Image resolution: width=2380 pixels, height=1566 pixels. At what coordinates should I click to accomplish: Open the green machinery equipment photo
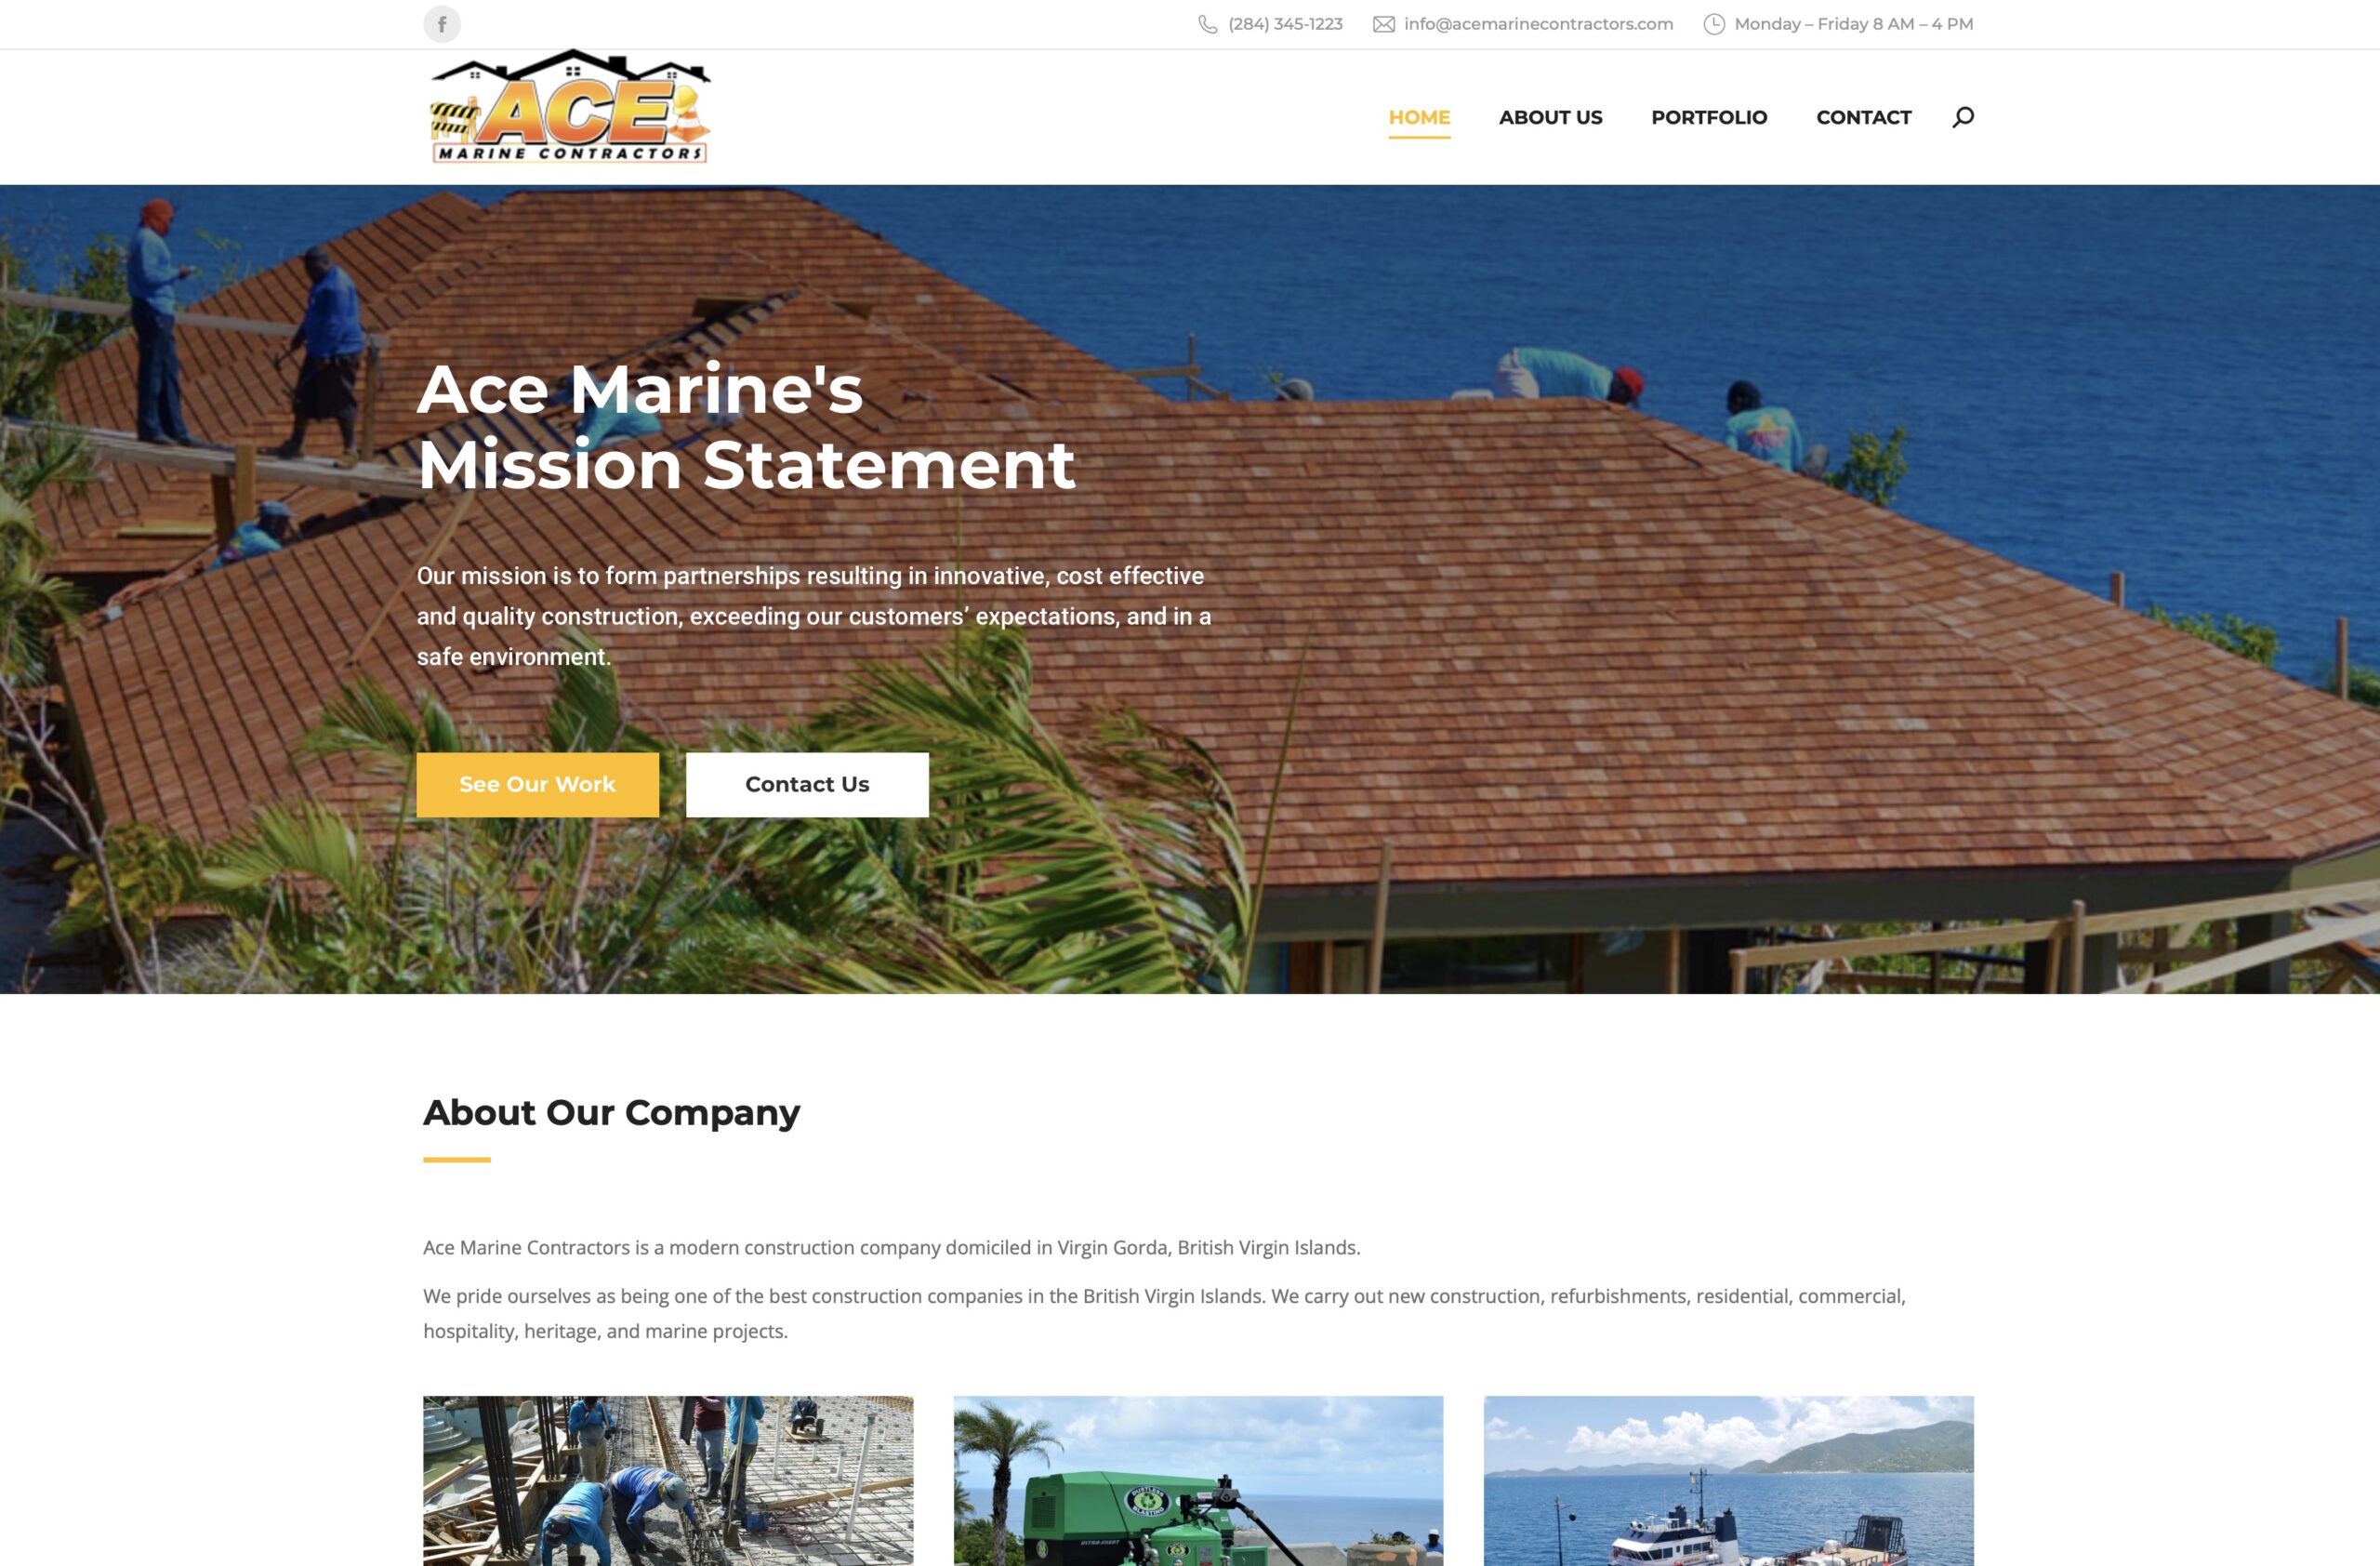click(x=1198, y=1481)
